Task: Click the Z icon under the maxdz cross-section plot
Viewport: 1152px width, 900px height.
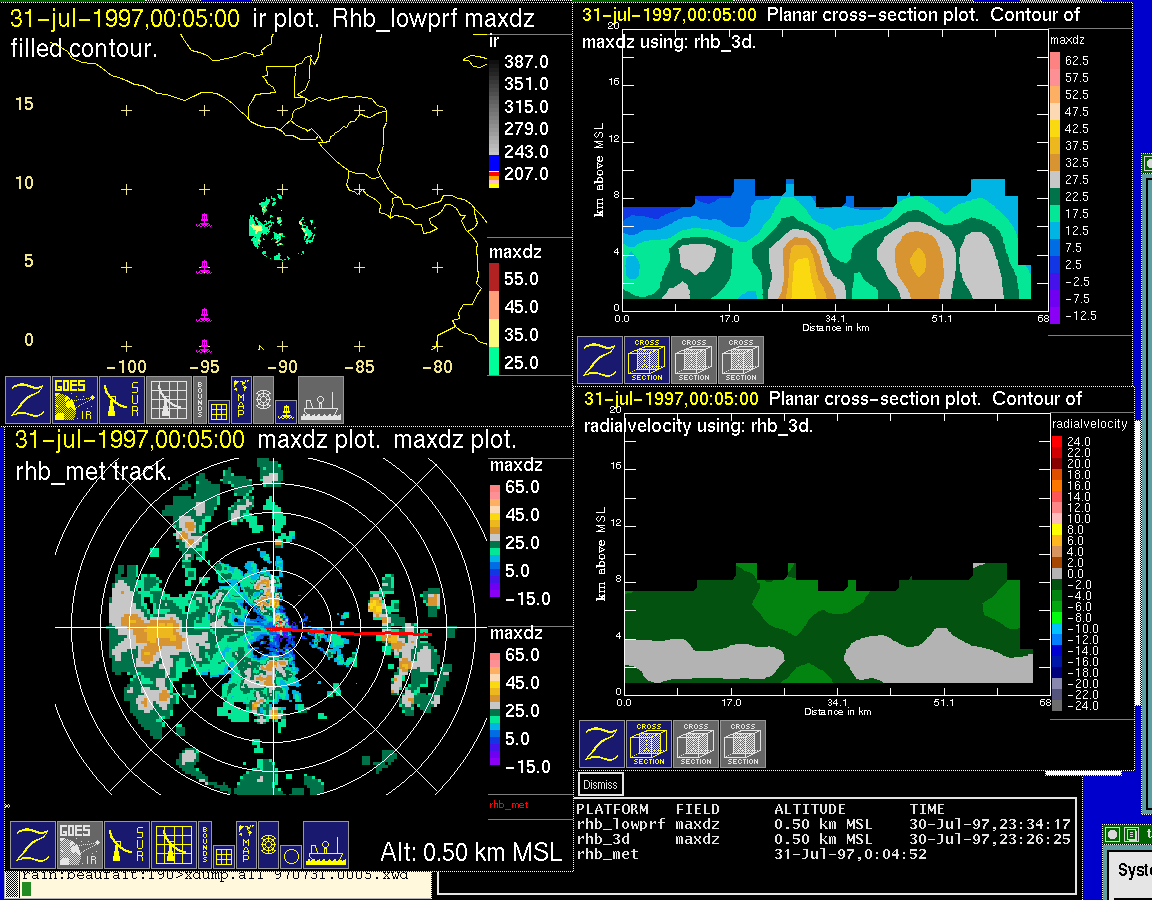Action: [x=600, y=360]
